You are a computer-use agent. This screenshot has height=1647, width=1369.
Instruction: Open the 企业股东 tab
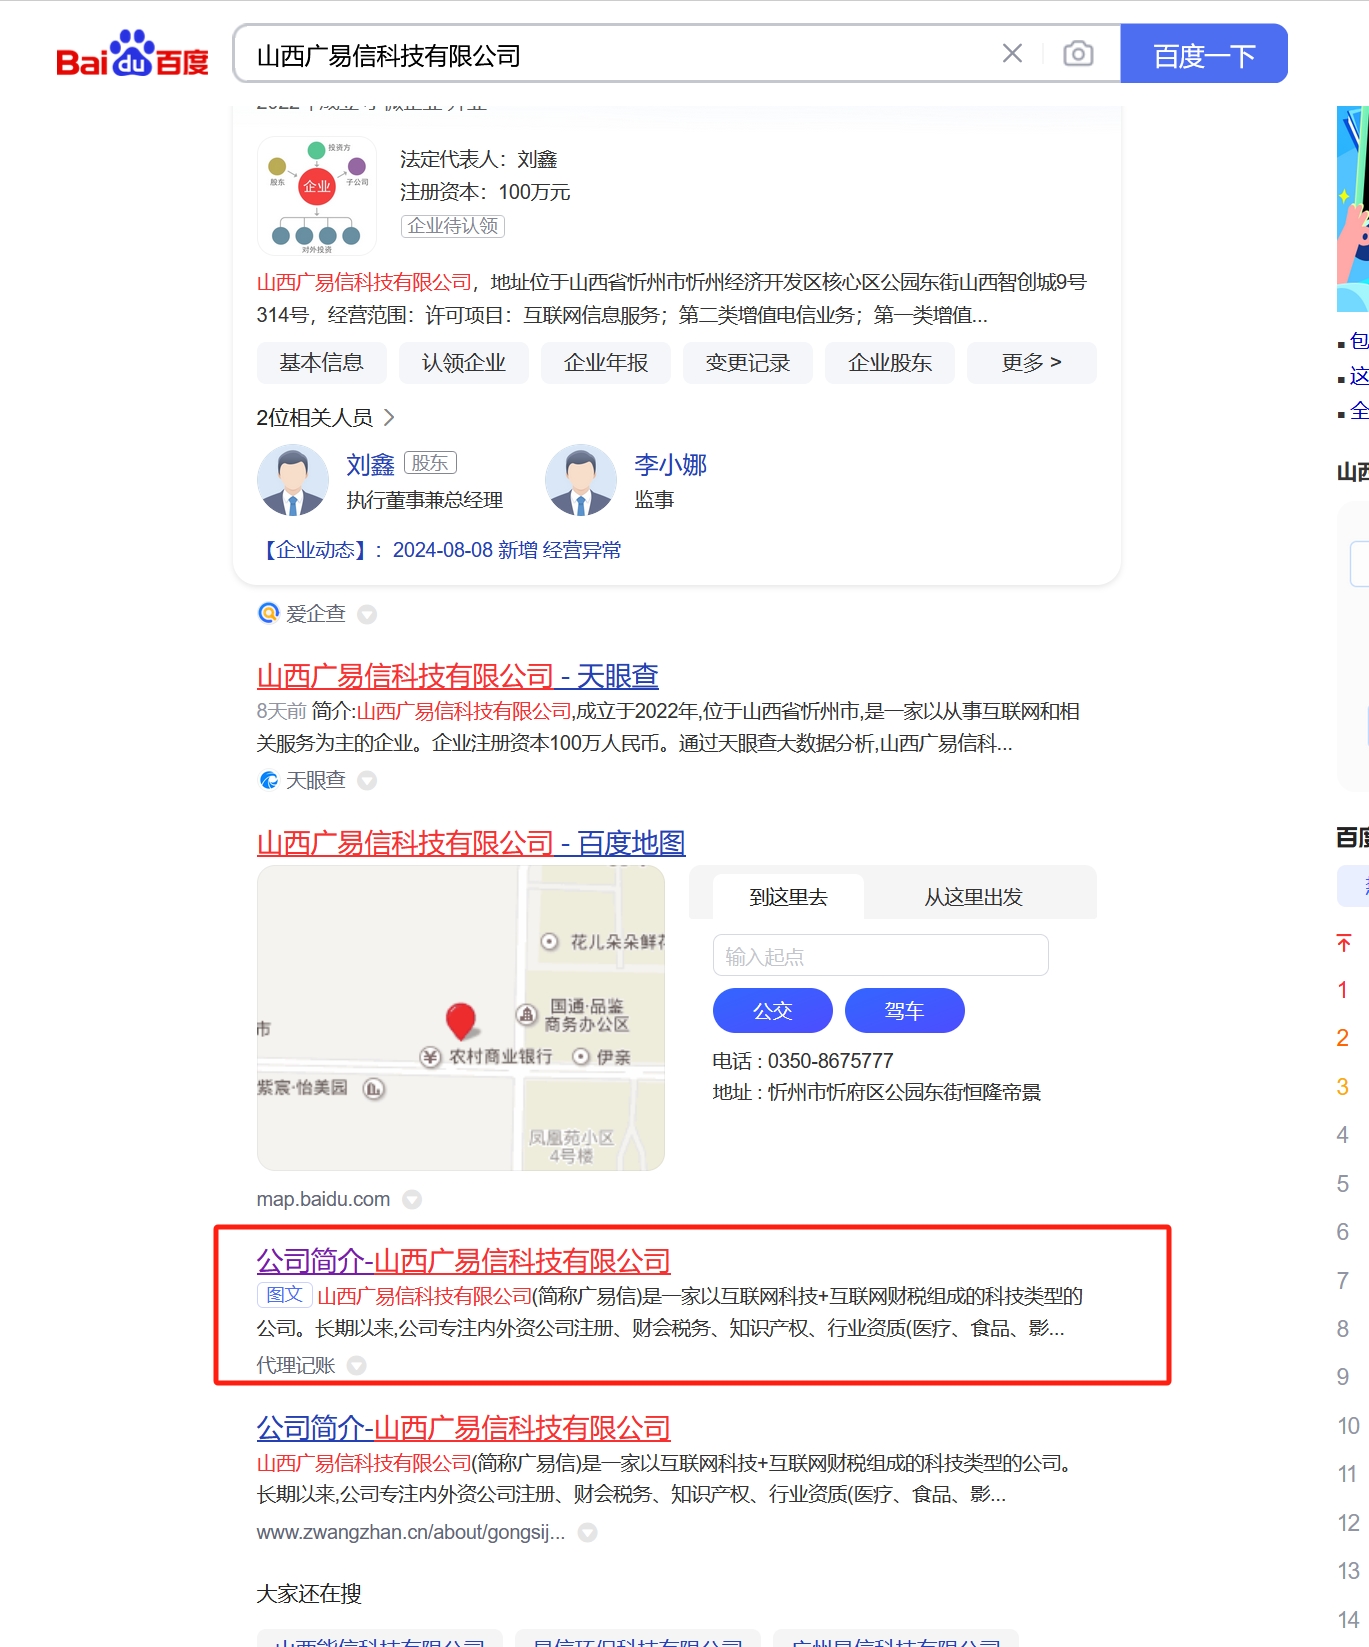890,363
